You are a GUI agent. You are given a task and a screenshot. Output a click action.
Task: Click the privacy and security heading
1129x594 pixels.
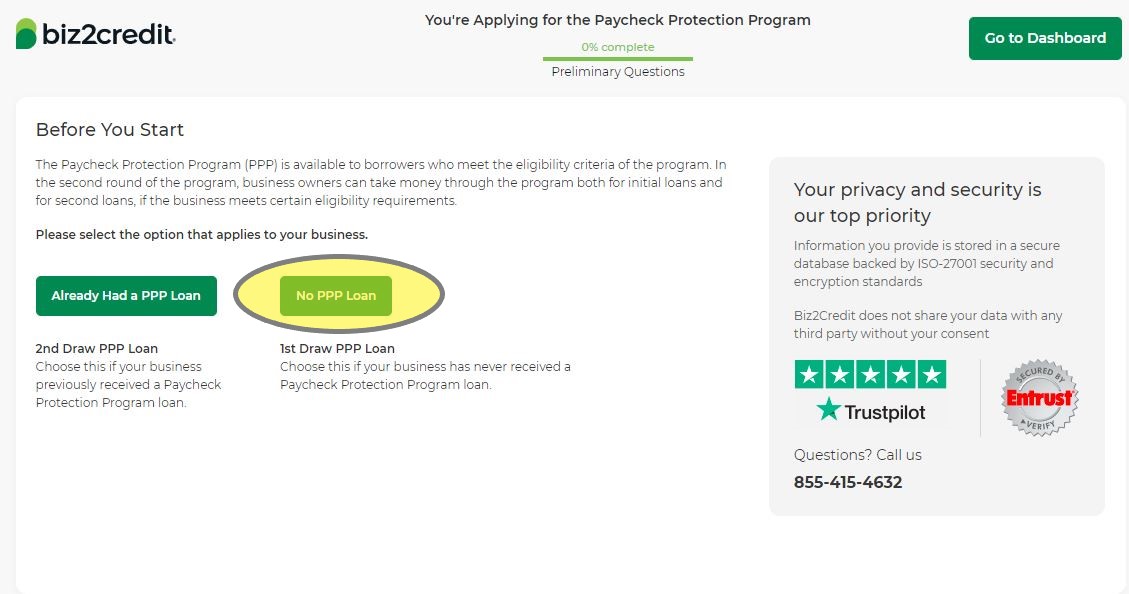coord(917,202)
